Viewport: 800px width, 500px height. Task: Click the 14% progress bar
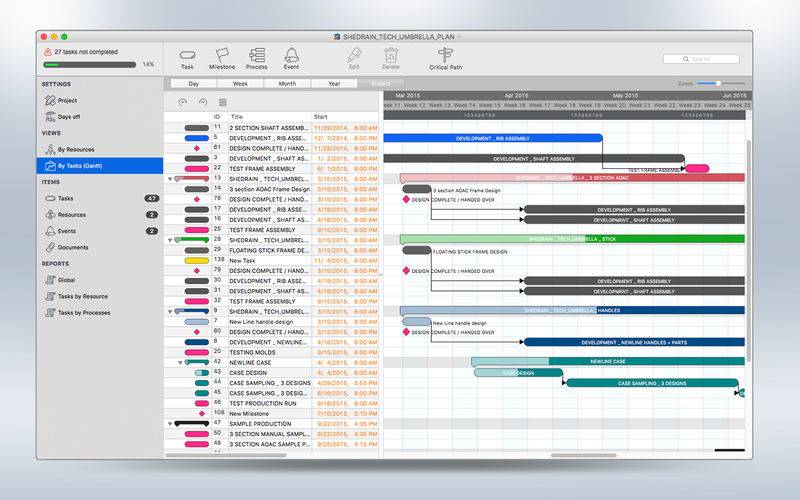pos(90,65)
